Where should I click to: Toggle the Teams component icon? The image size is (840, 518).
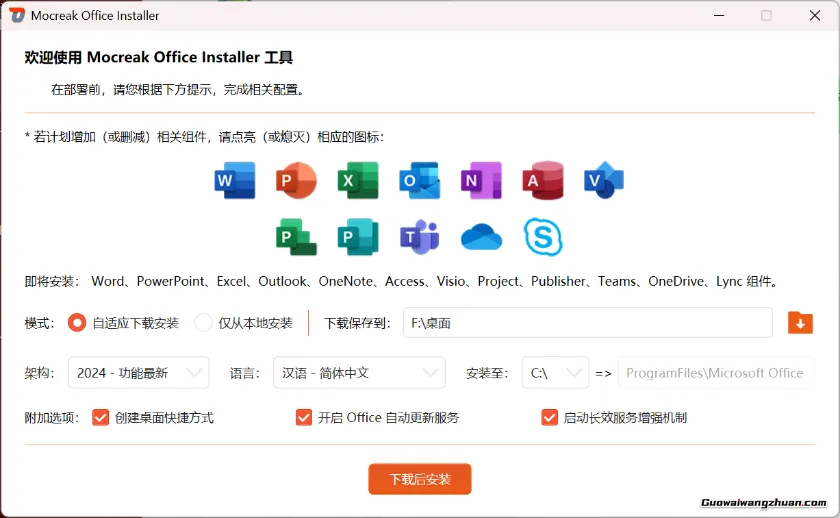[x=419, y=237]
